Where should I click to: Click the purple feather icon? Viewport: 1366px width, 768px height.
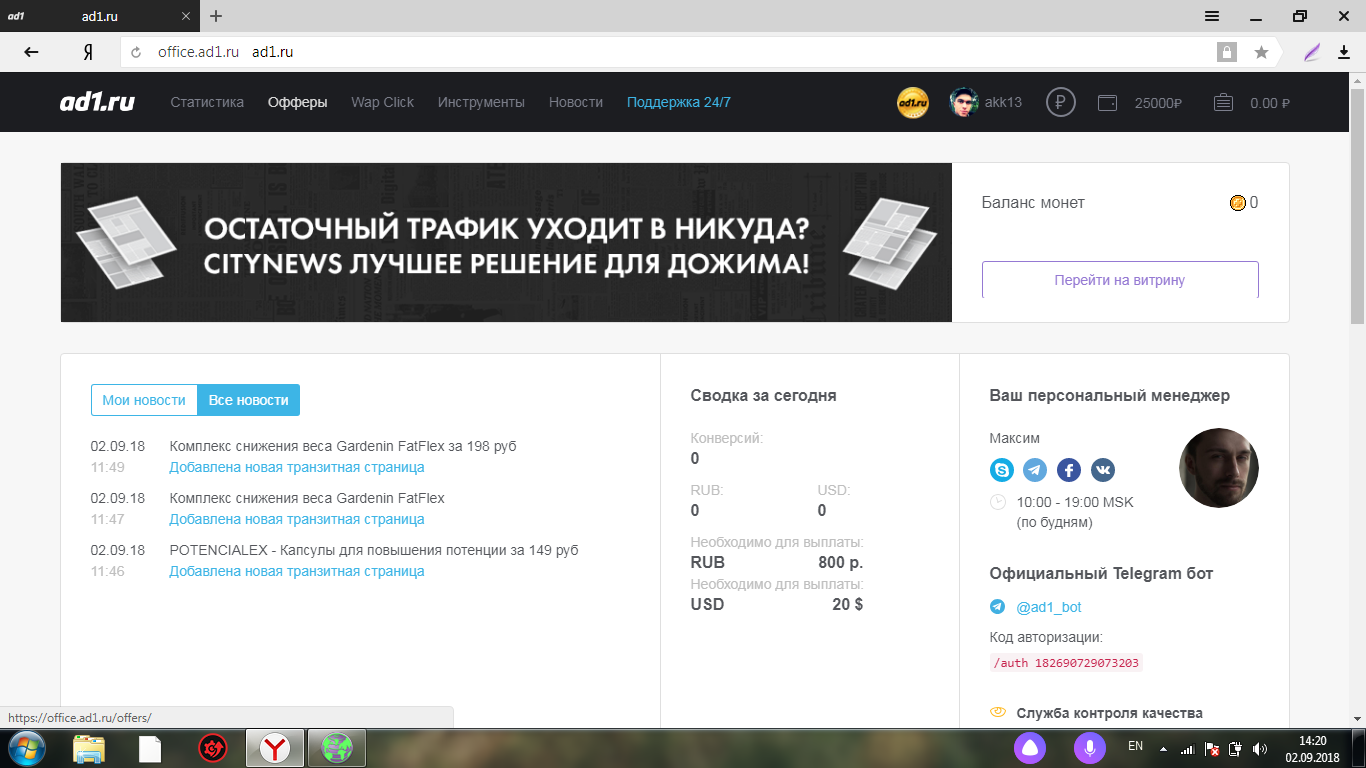pyautogui.click(x=1312, y=52)
